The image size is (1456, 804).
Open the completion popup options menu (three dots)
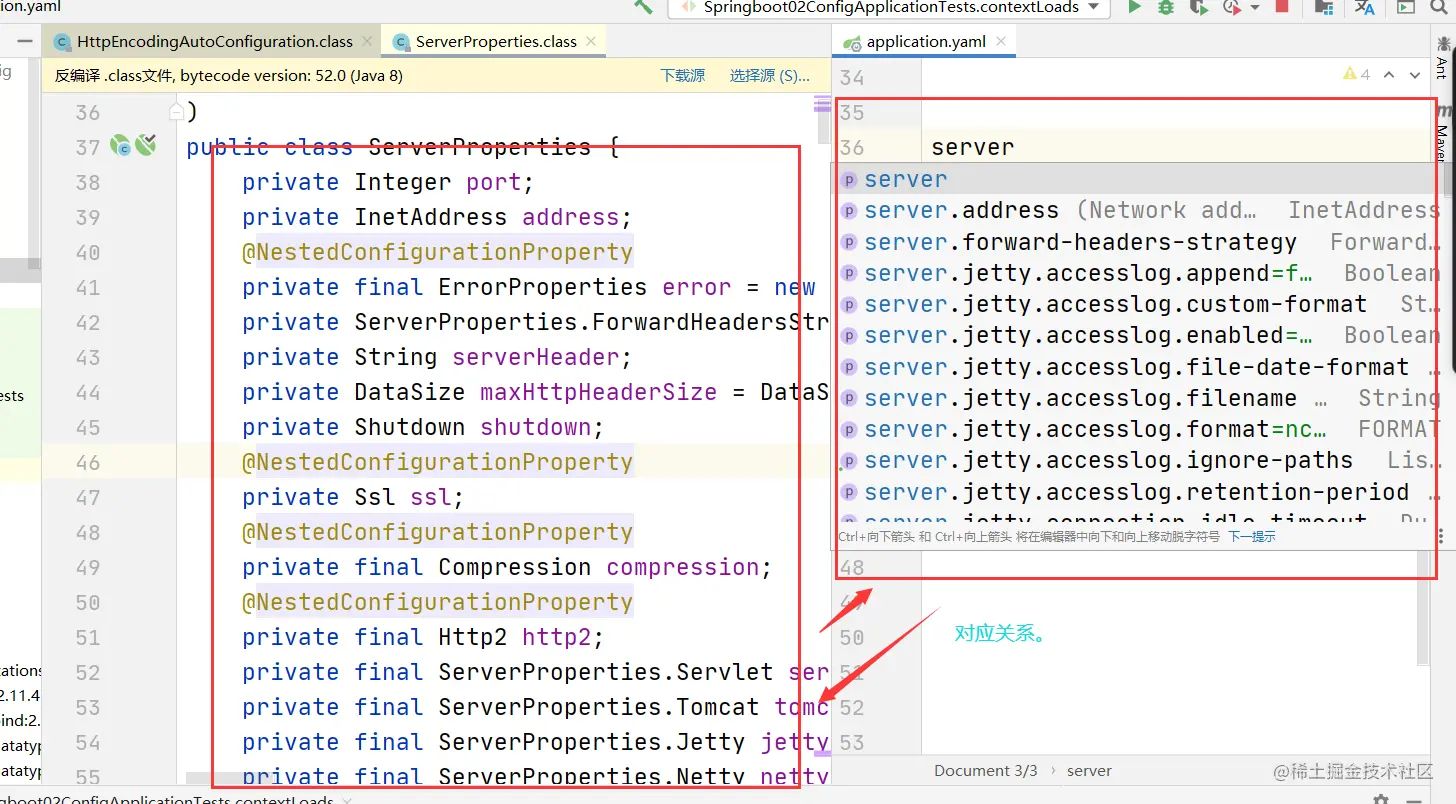click(x=1441, y=537)
